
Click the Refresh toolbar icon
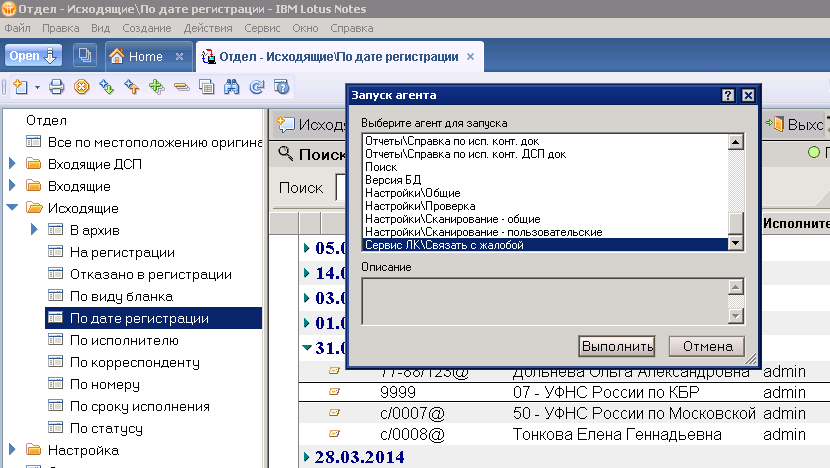[x=257, y=87]
